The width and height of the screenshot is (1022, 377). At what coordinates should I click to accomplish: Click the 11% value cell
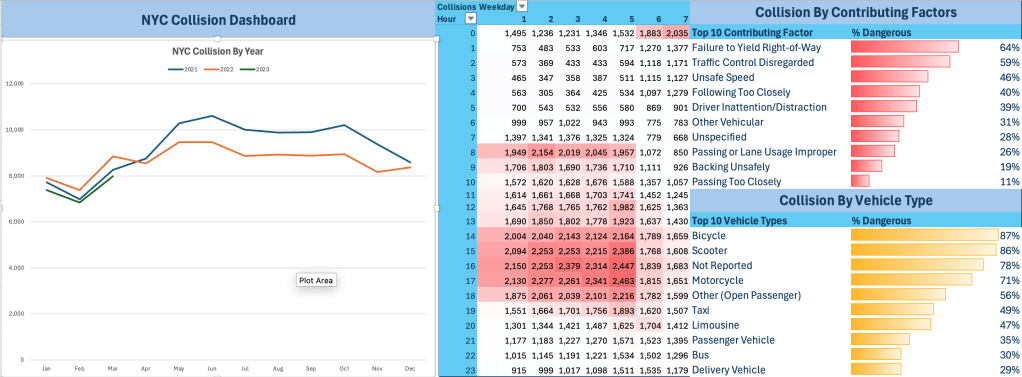(x=1010, y=182)
